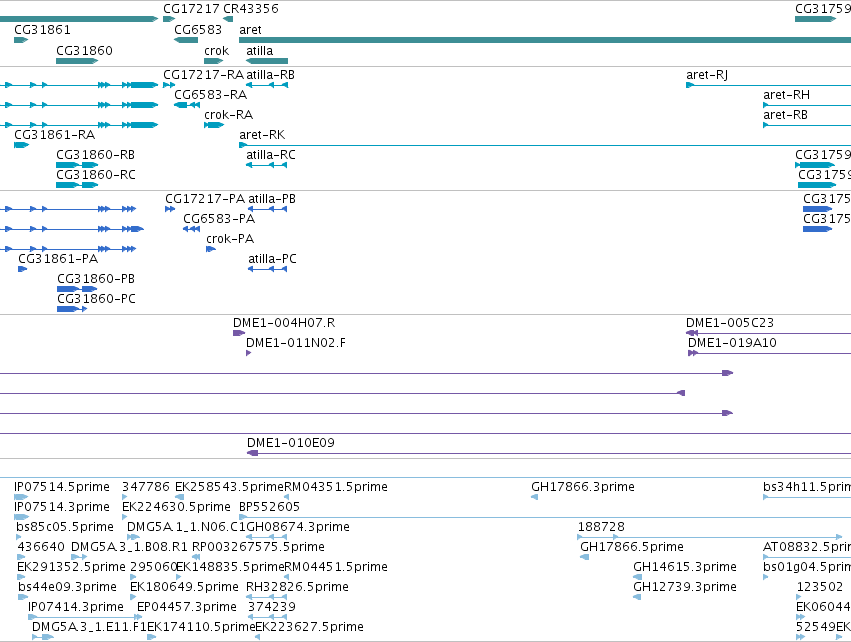Select EST IP07414.3prime
This screenshot has height=642, width=851.
coord(75,607)
